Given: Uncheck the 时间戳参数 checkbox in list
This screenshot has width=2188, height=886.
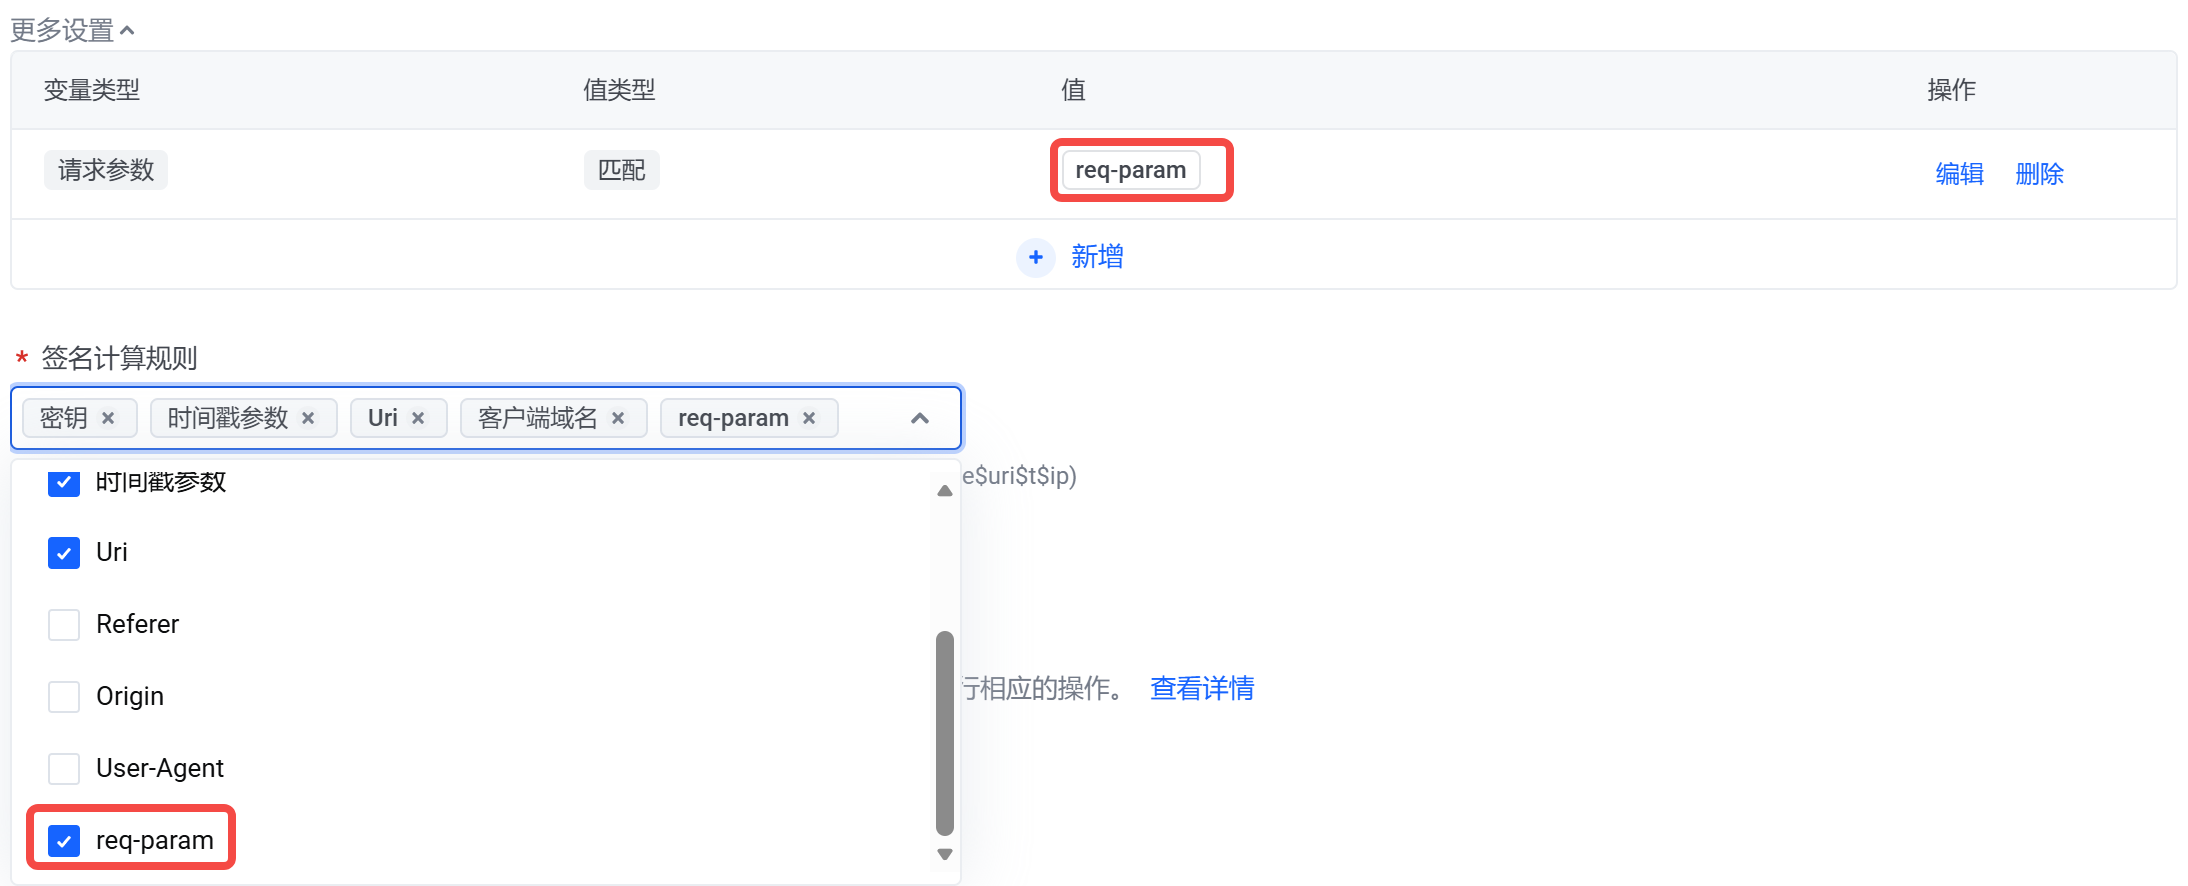Looking at the screenshot, I should pyautogui.click(x=64, y=484).
